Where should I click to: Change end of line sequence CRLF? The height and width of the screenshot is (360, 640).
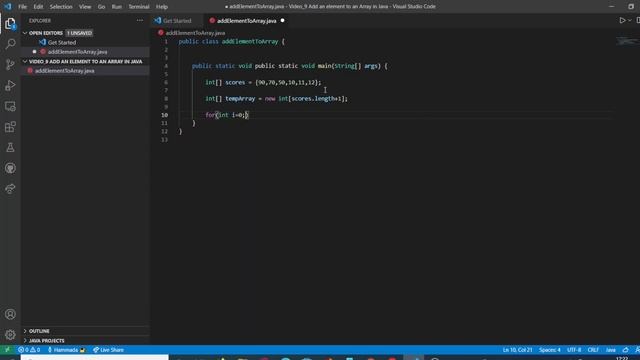point(593,350)
